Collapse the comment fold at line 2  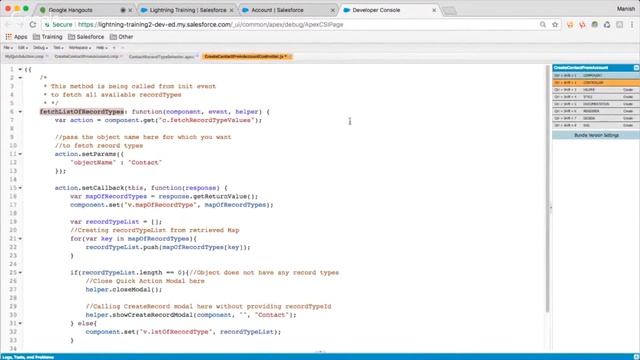20,78
